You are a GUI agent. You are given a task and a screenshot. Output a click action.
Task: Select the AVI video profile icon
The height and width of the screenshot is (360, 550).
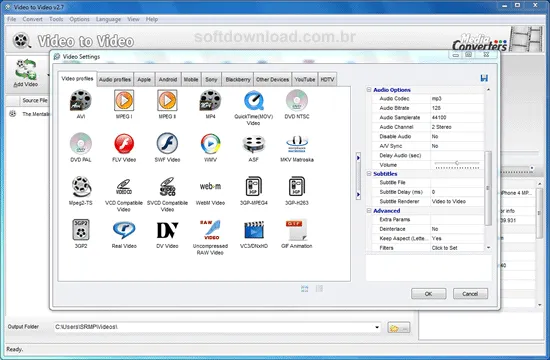pos(81,100)
